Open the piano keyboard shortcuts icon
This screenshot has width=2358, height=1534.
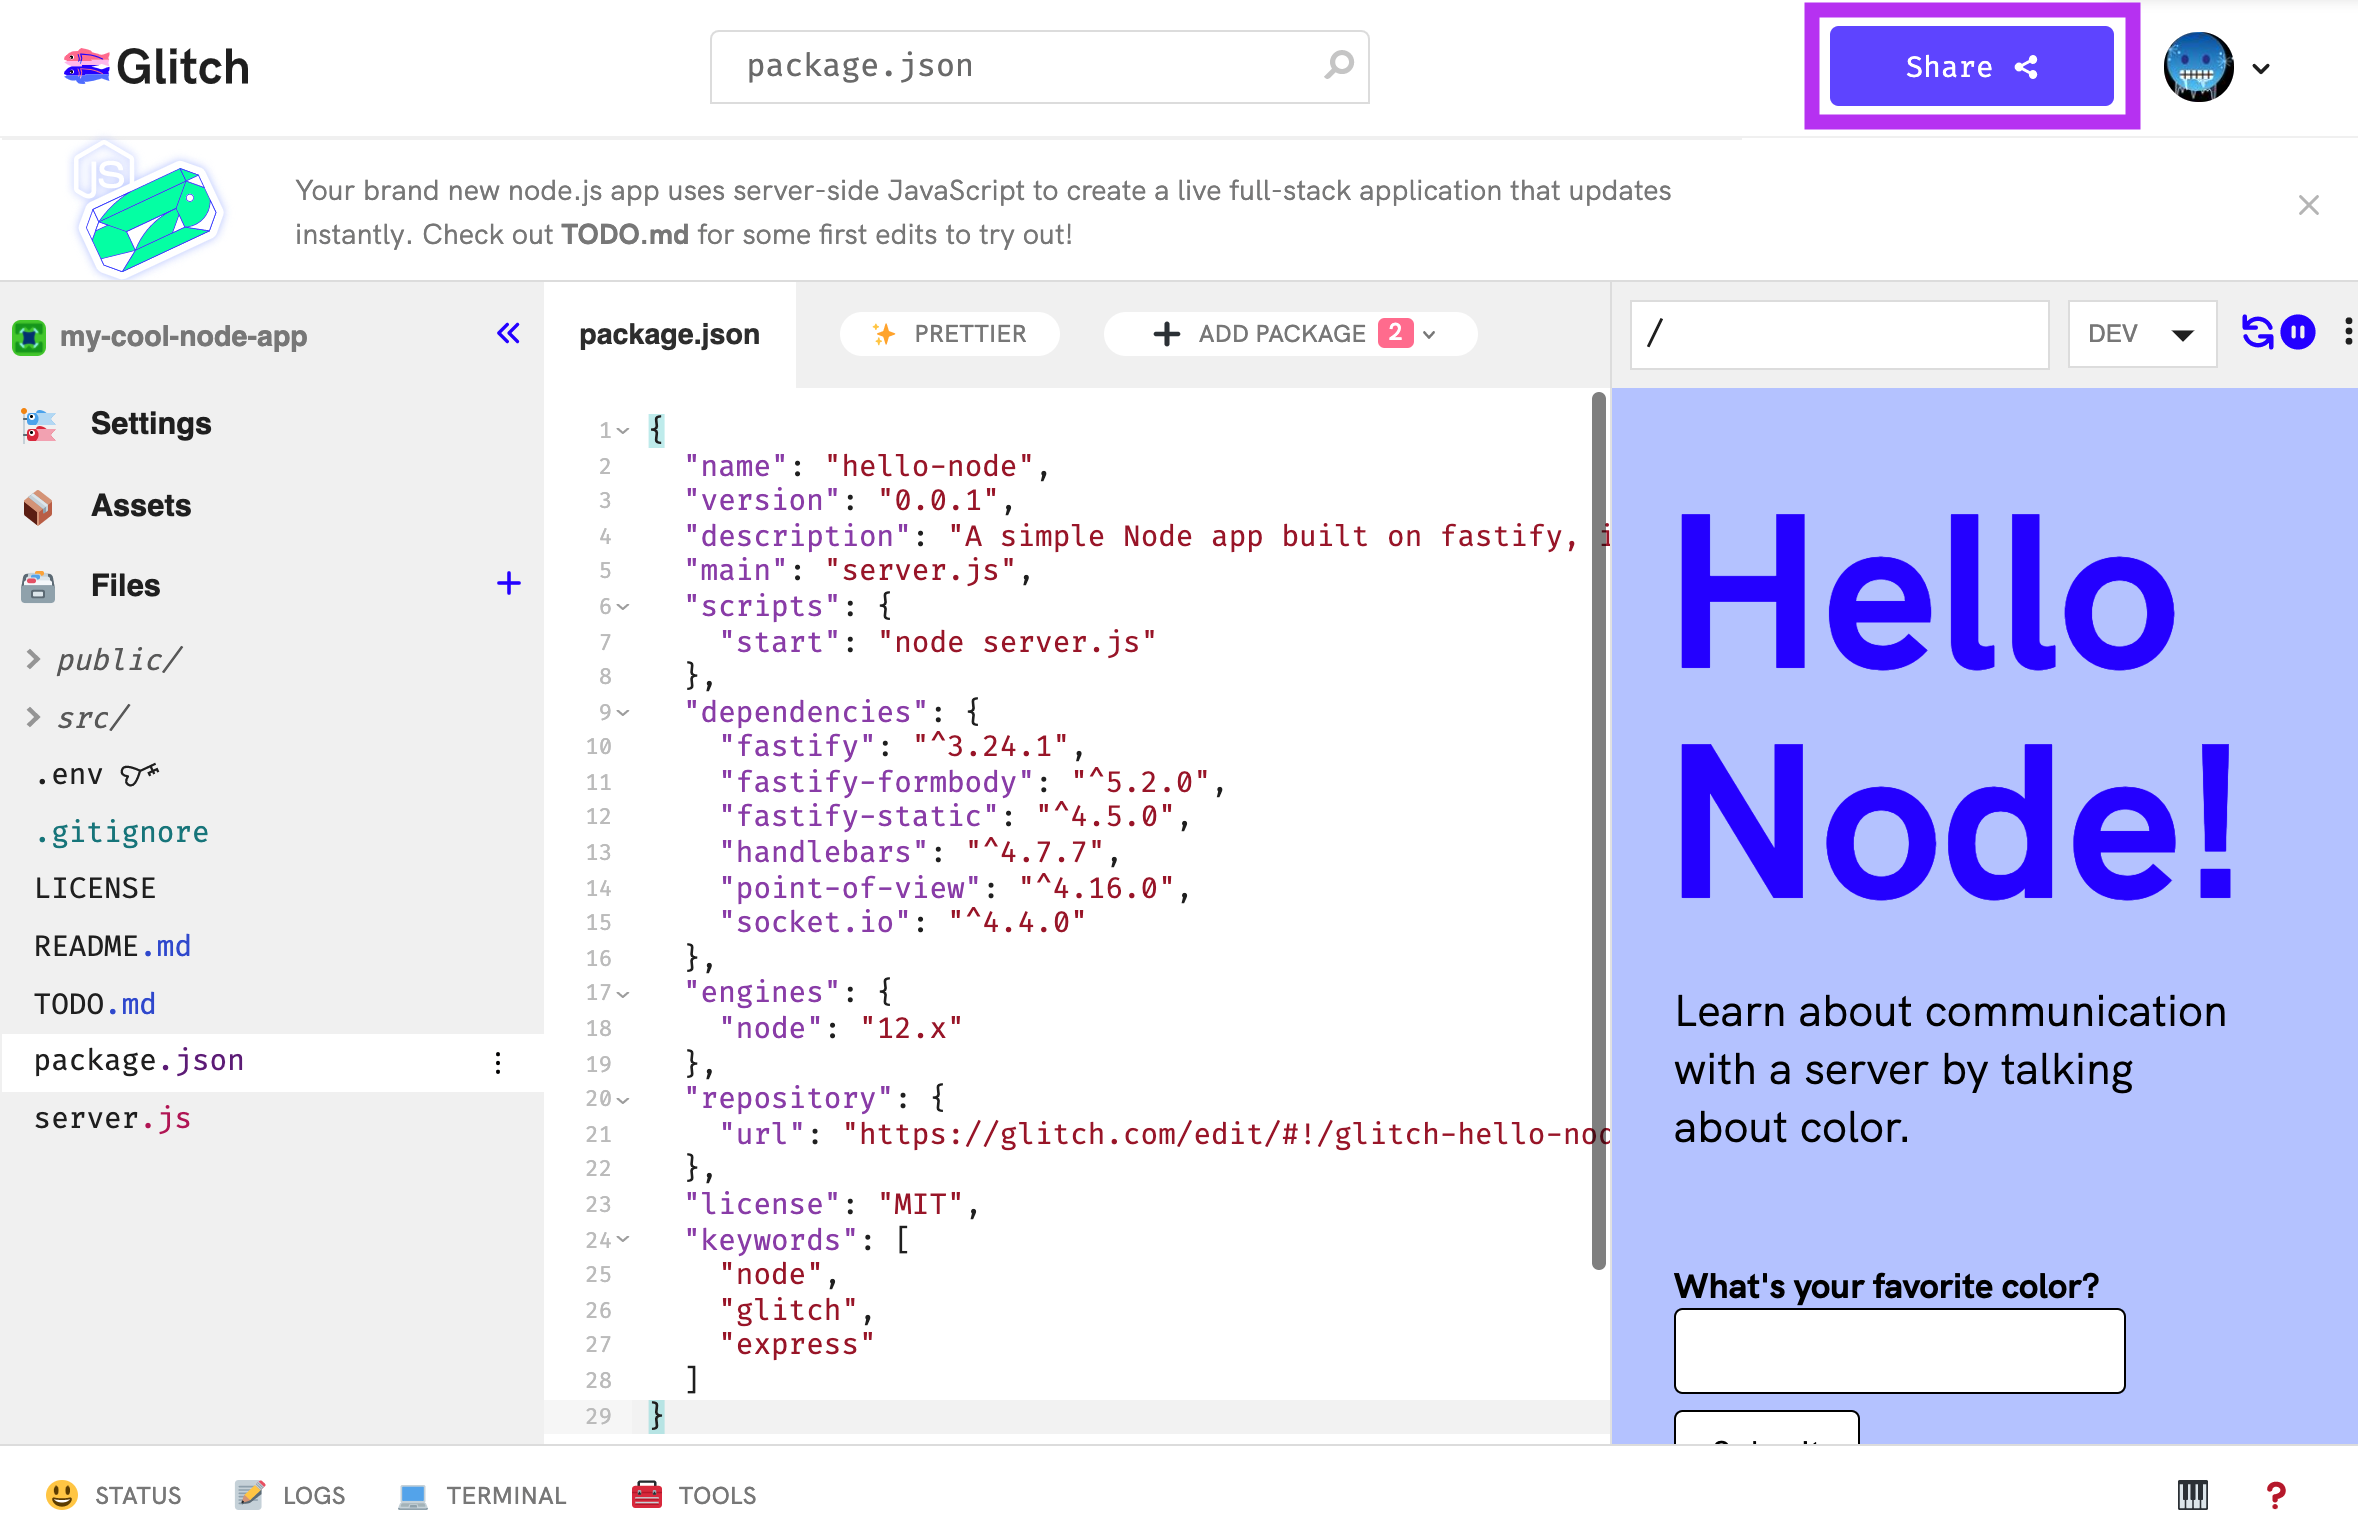coord(2192,1495)
